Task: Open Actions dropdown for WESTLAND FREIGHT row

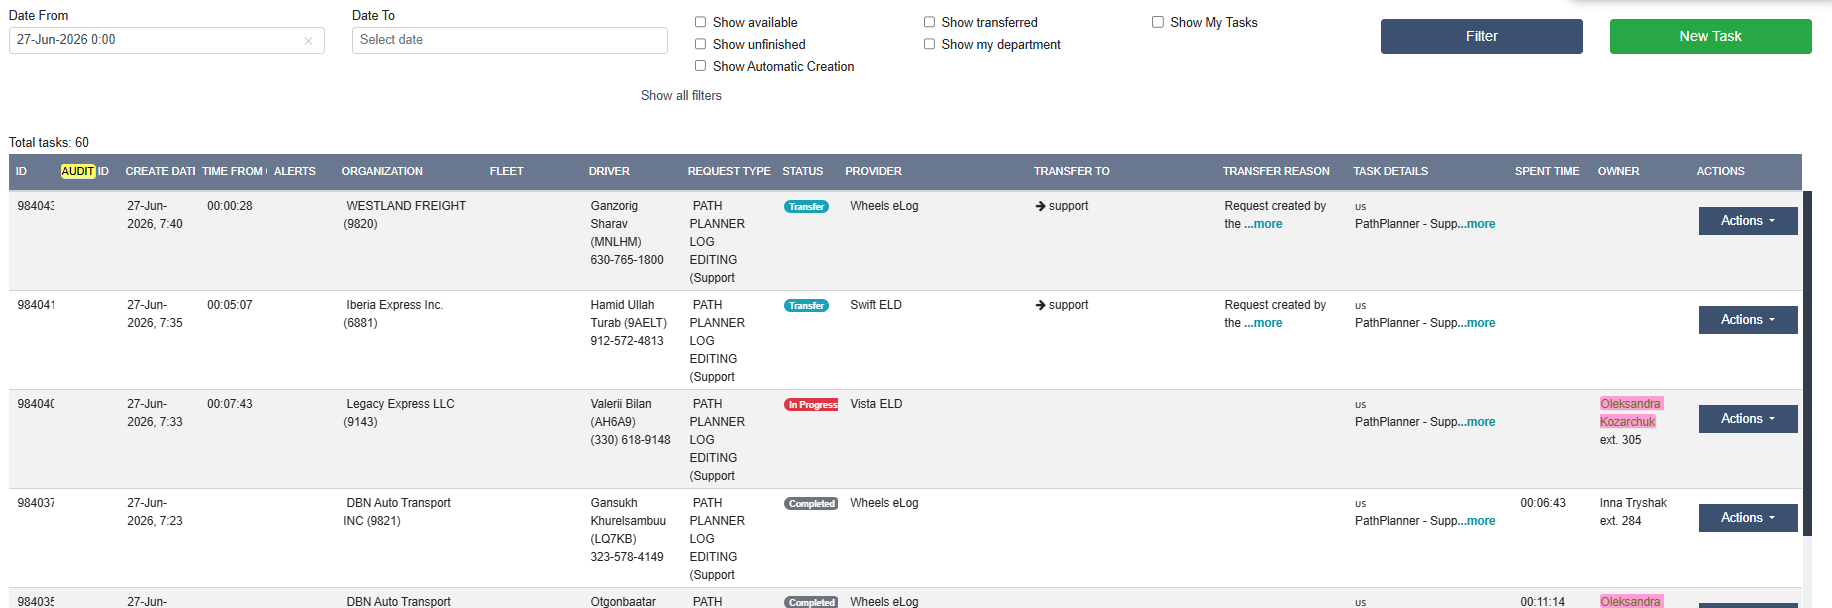Action: tap(1747, 221)
